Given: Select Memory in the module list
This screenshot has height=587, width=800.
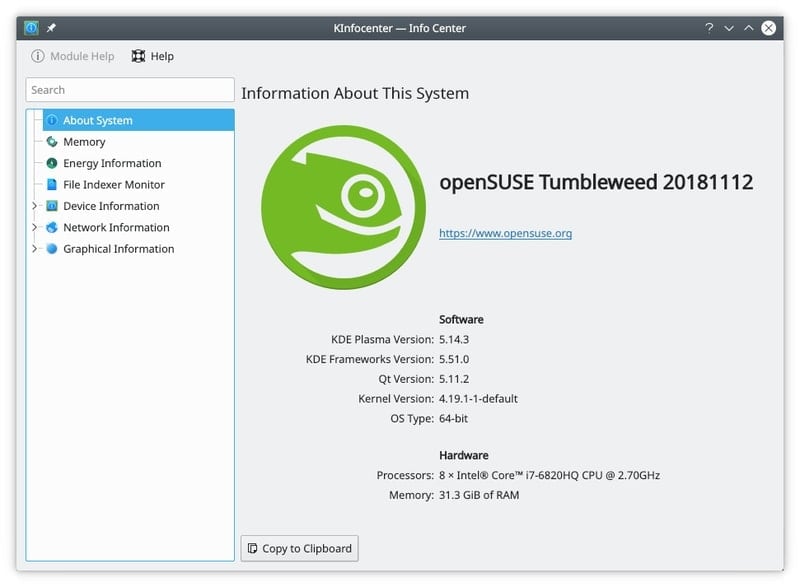Looking at the screenshot, I should point(84,142).
